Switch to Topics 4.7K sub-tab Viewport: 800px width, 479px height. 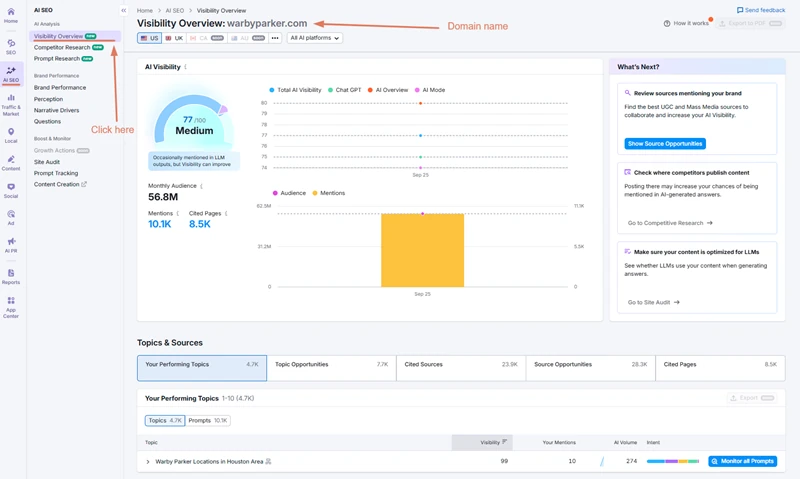point(165,421)
